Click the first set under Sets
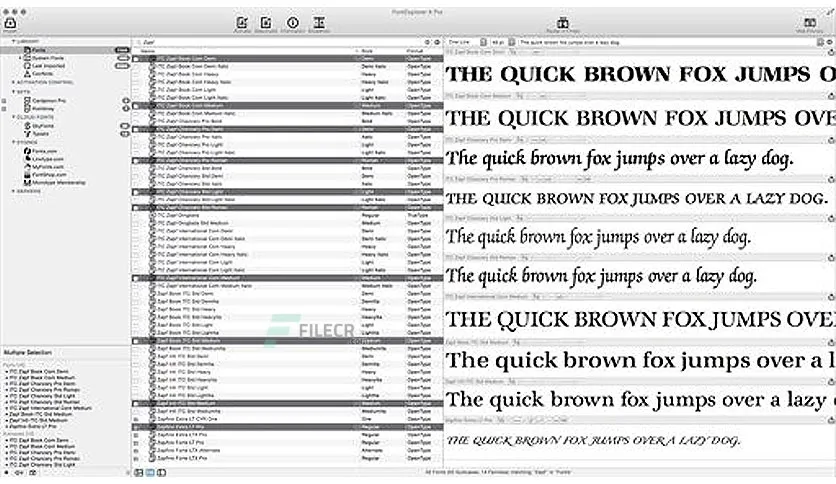Image resolution: width=836 pixels, height=484 pixels. coord(48,101)
